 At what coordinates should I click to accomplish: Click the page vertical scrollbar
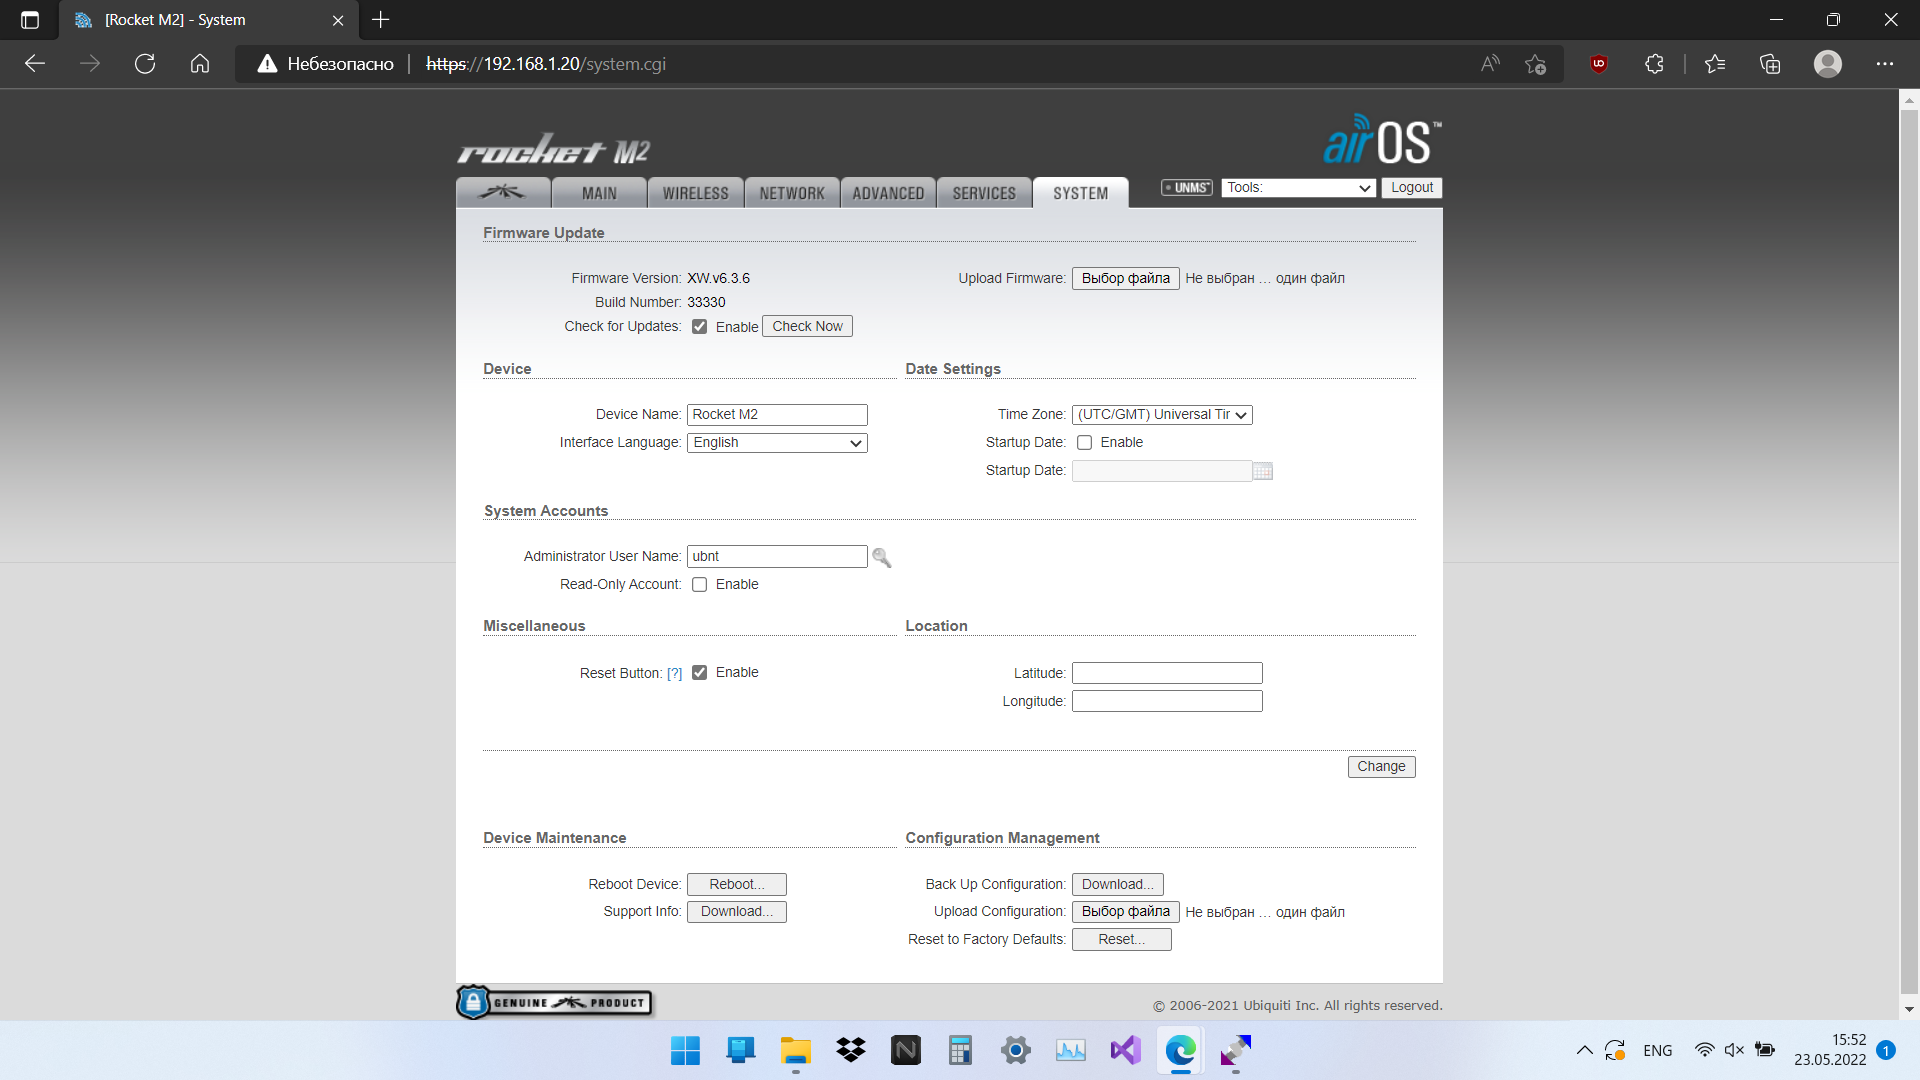[1909, 554]
